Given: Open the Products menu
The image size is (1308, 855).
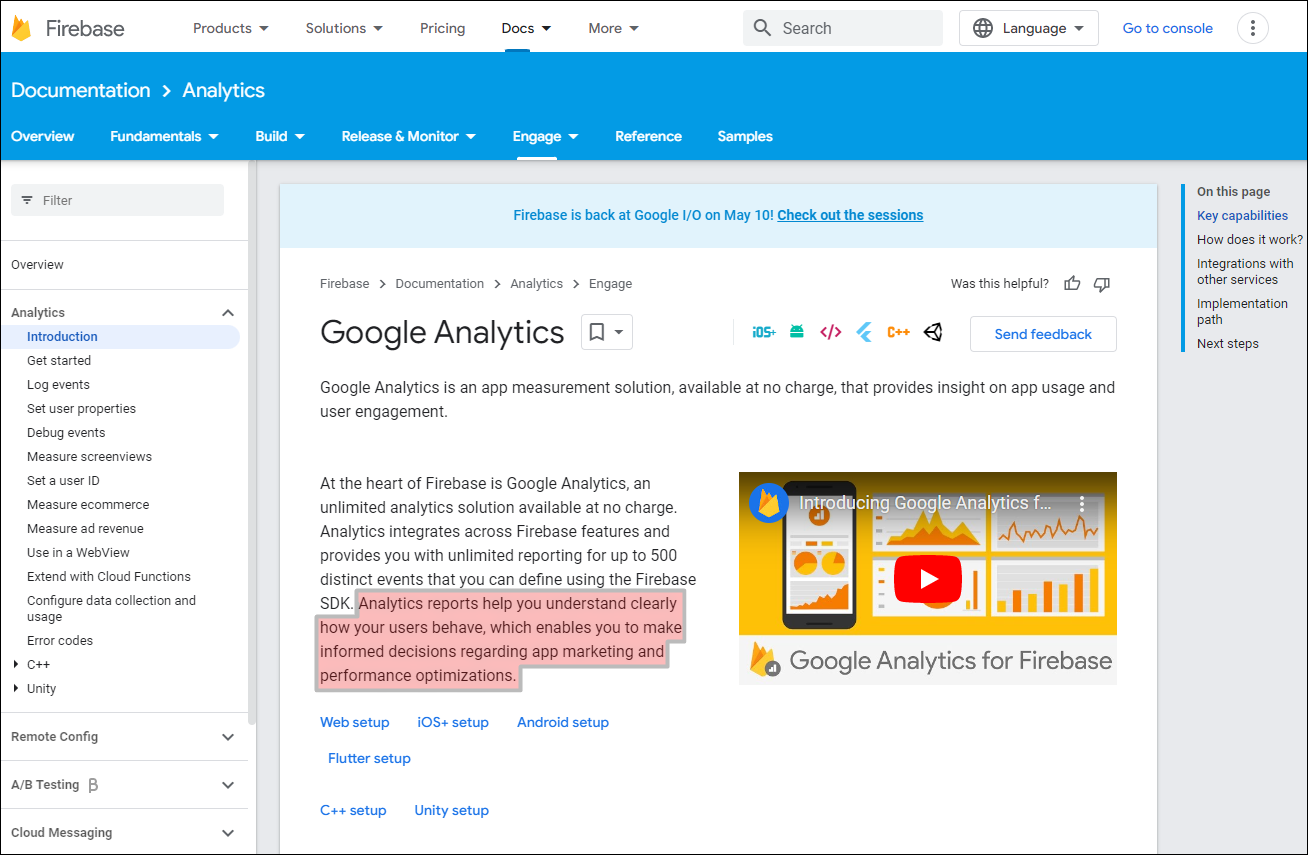Looking at the screenshot, I should point(231,28).
